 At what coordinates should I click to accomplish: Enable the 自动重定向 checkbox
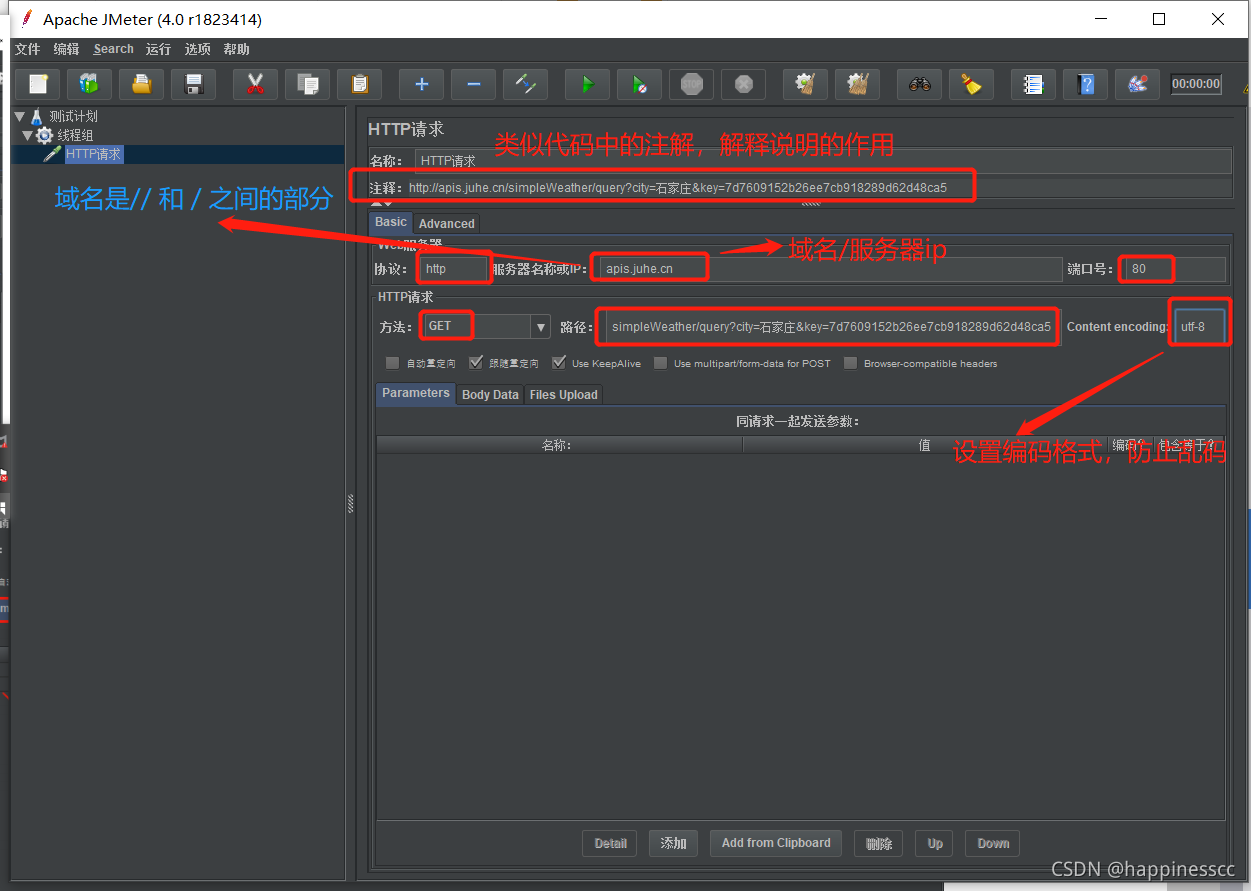click(x=392, y=363)
